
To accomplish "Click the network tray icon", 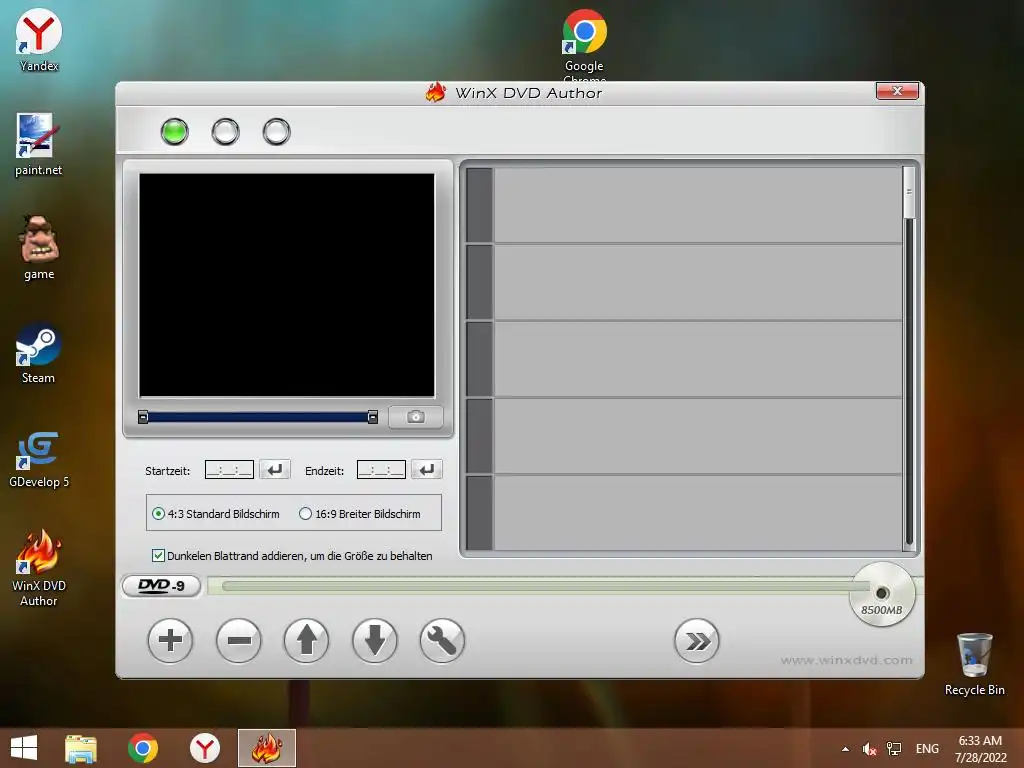I will [x=894, y=749].
